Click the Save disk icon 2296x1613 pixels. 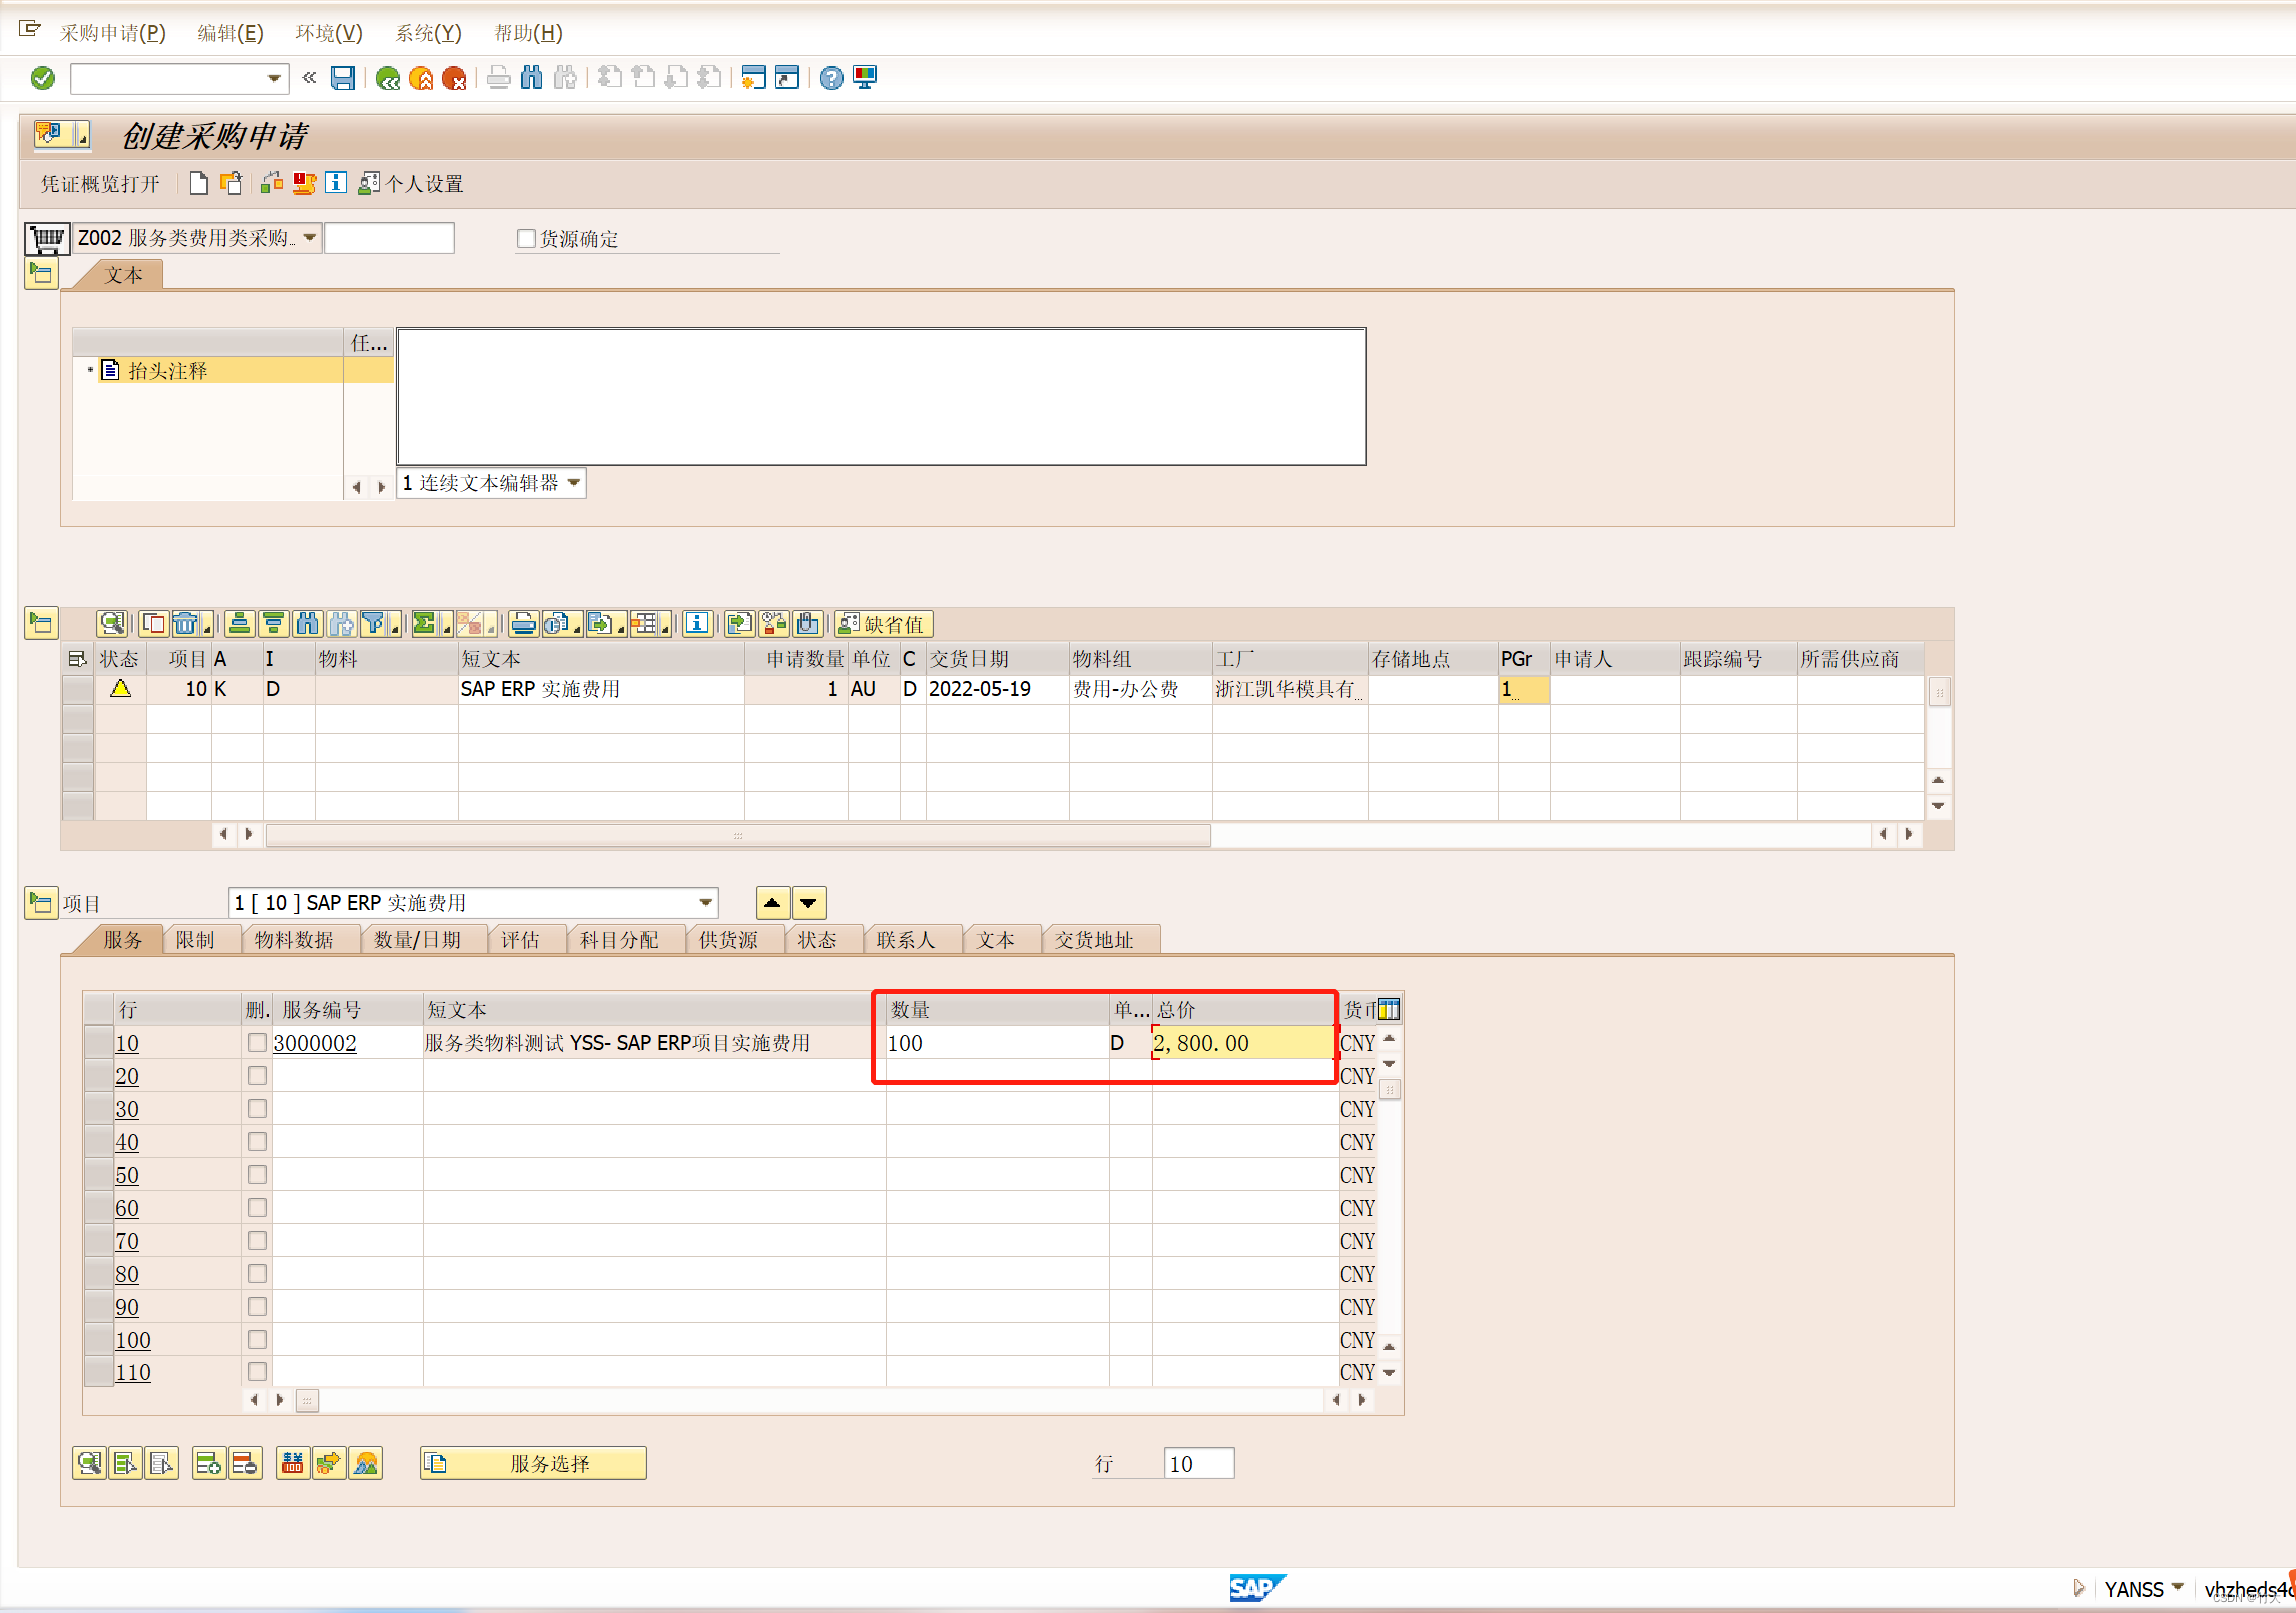pos(343,78)
